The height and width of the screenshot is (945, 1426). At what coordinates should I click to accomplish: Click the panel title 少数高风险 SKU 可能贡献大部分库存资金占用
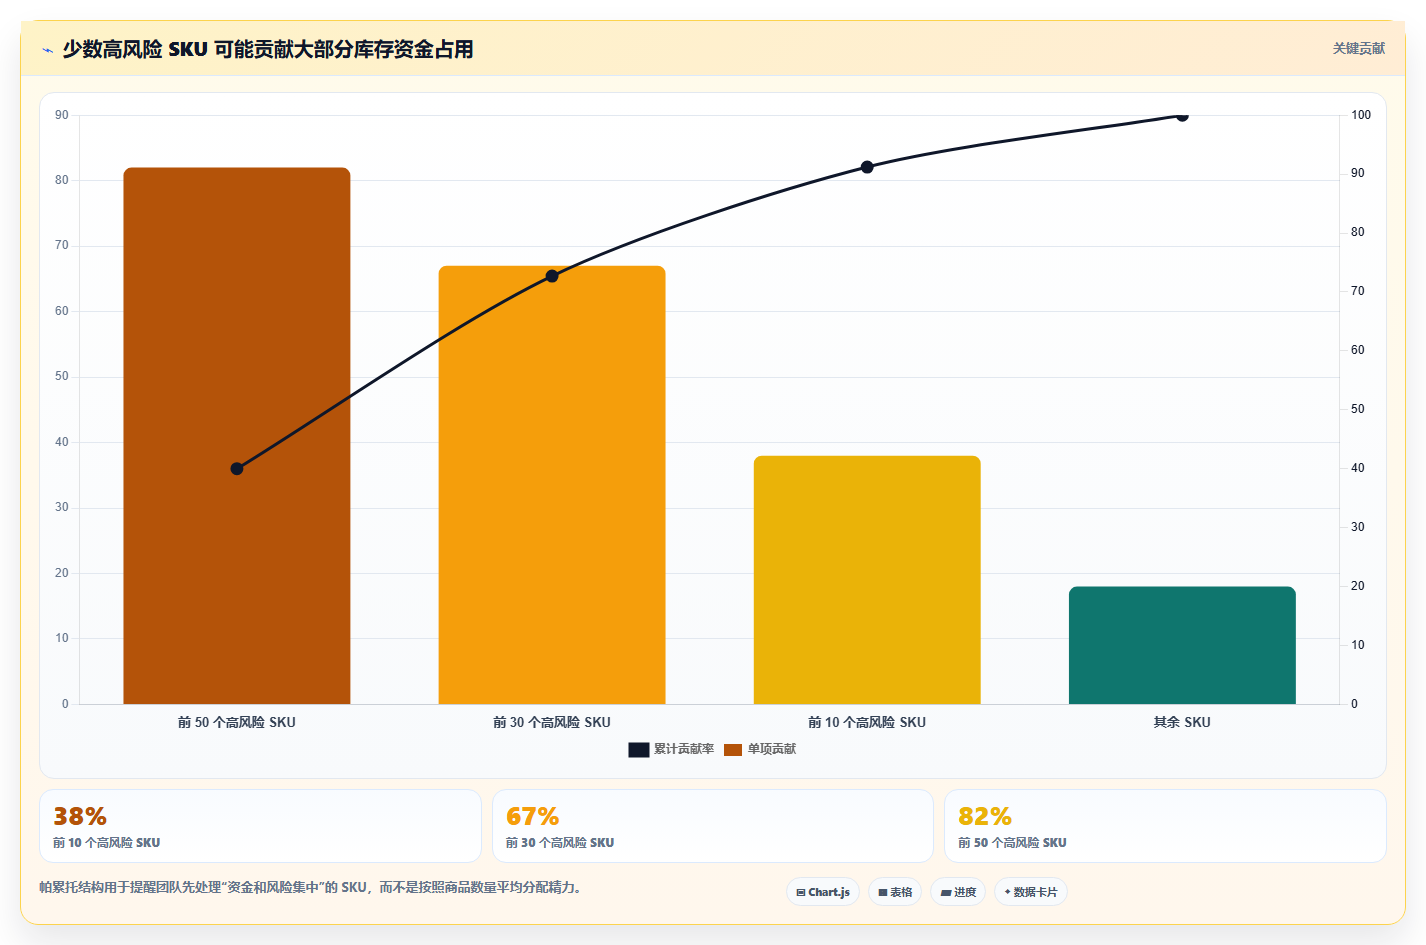268,49
